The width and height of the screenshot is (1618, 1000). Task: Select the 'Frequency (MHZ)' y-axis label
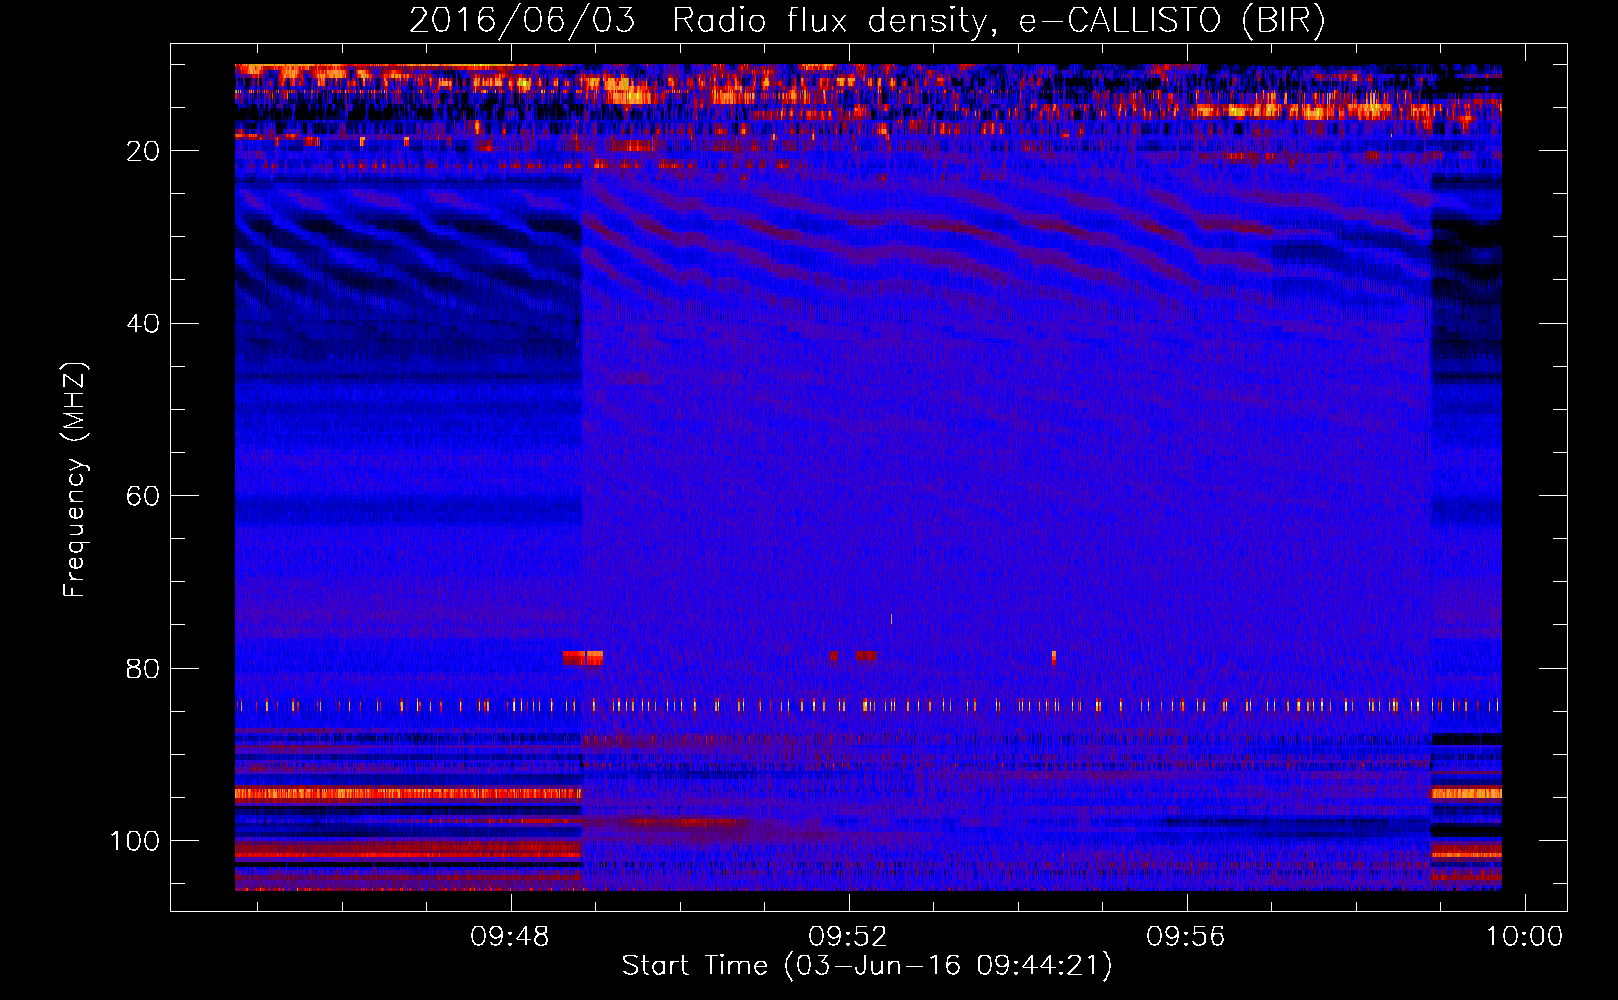76,480
